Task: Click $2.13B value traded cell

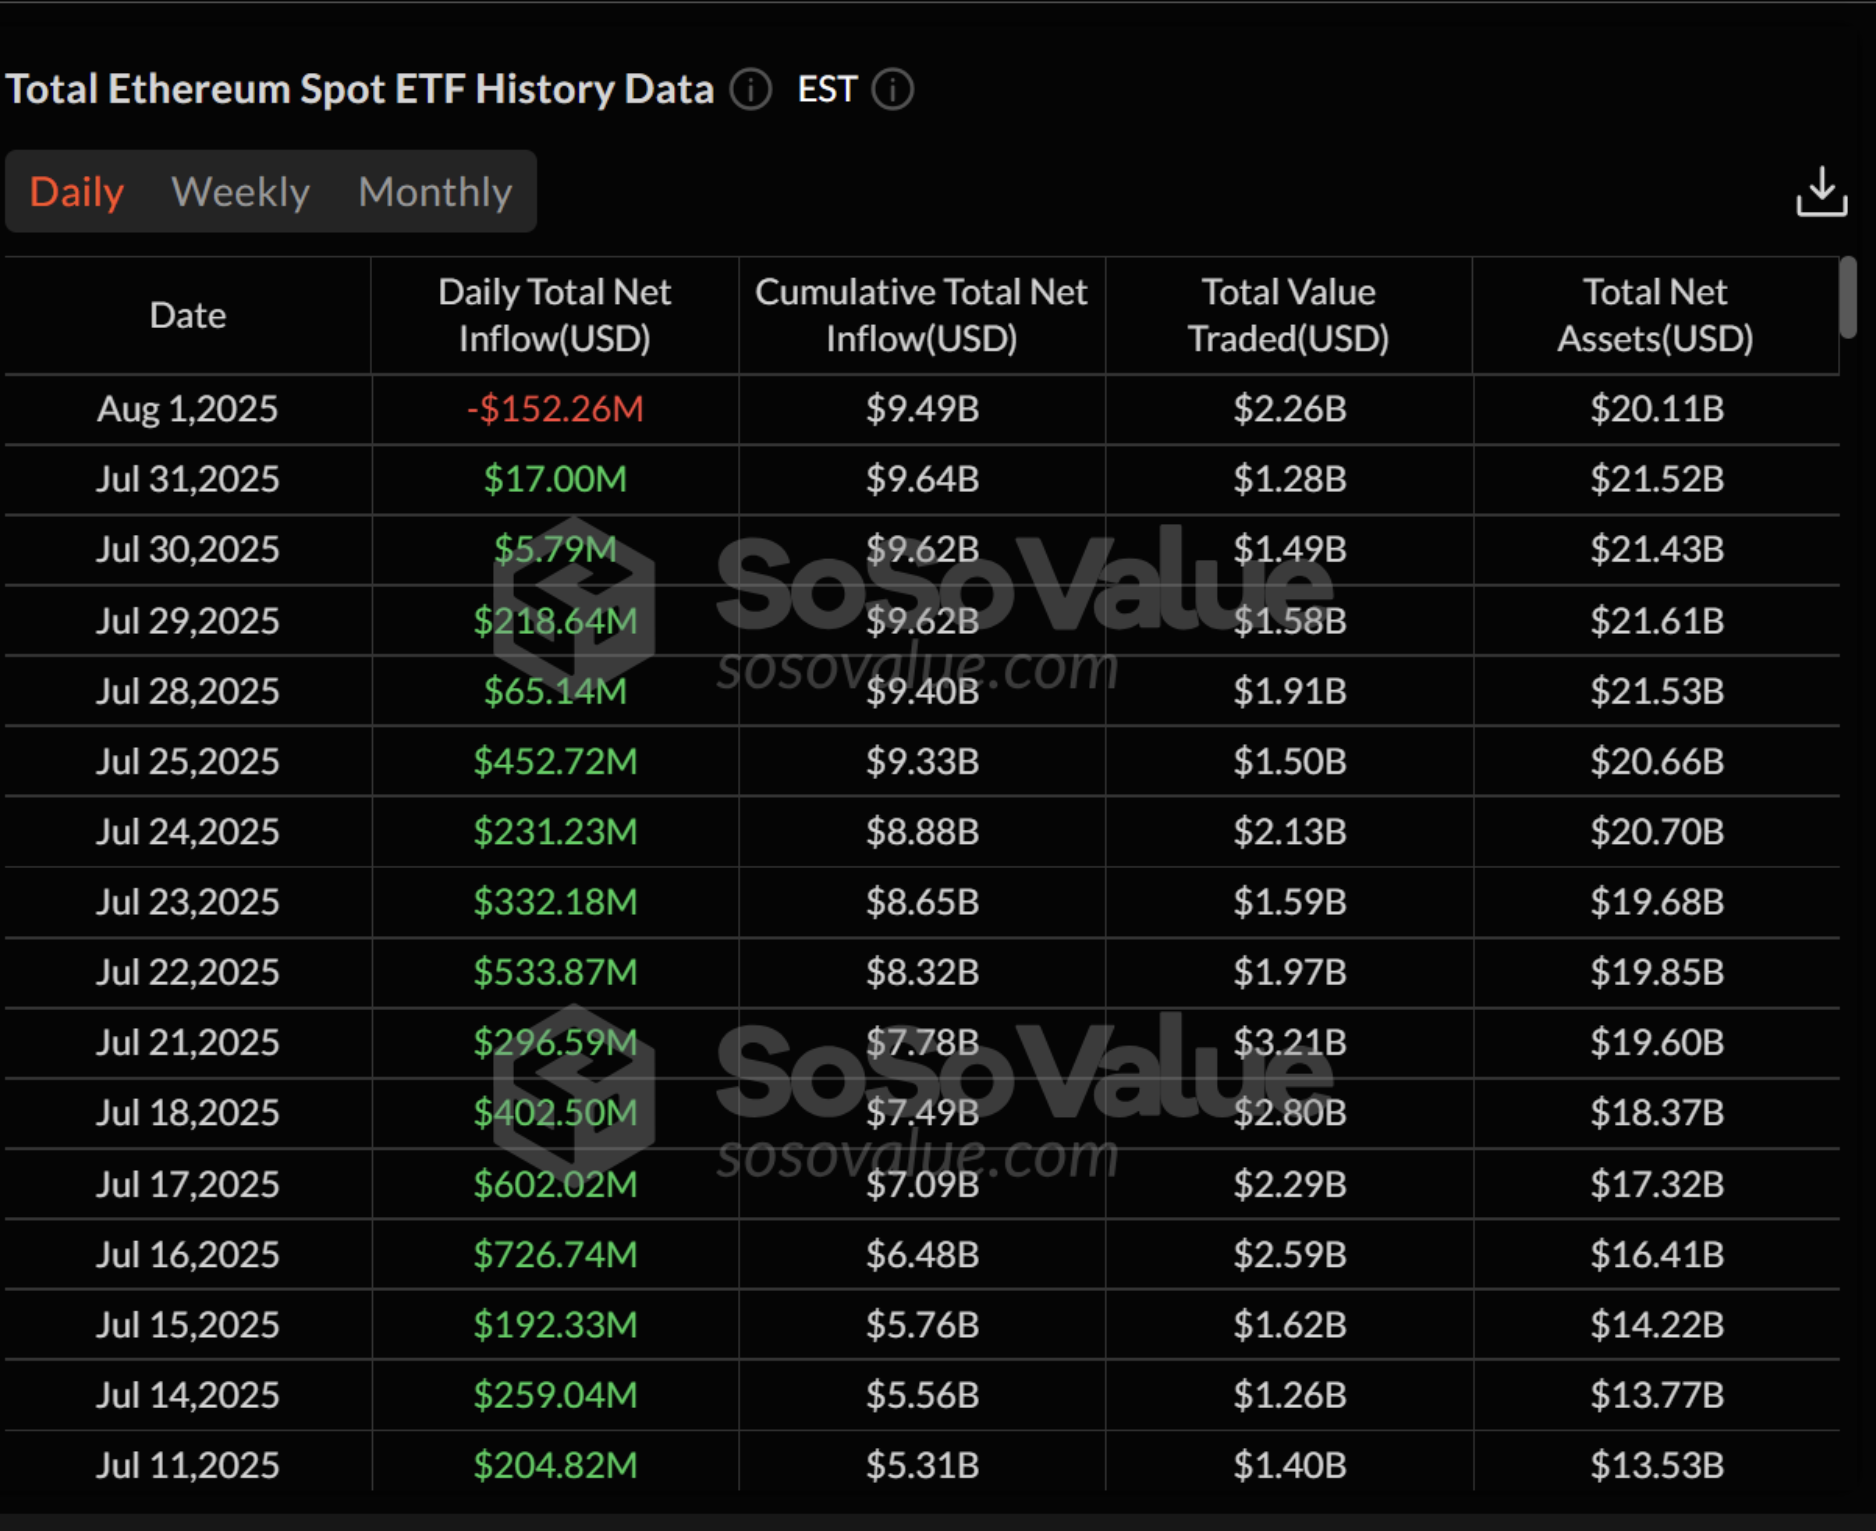Action: click(1289, 831)
